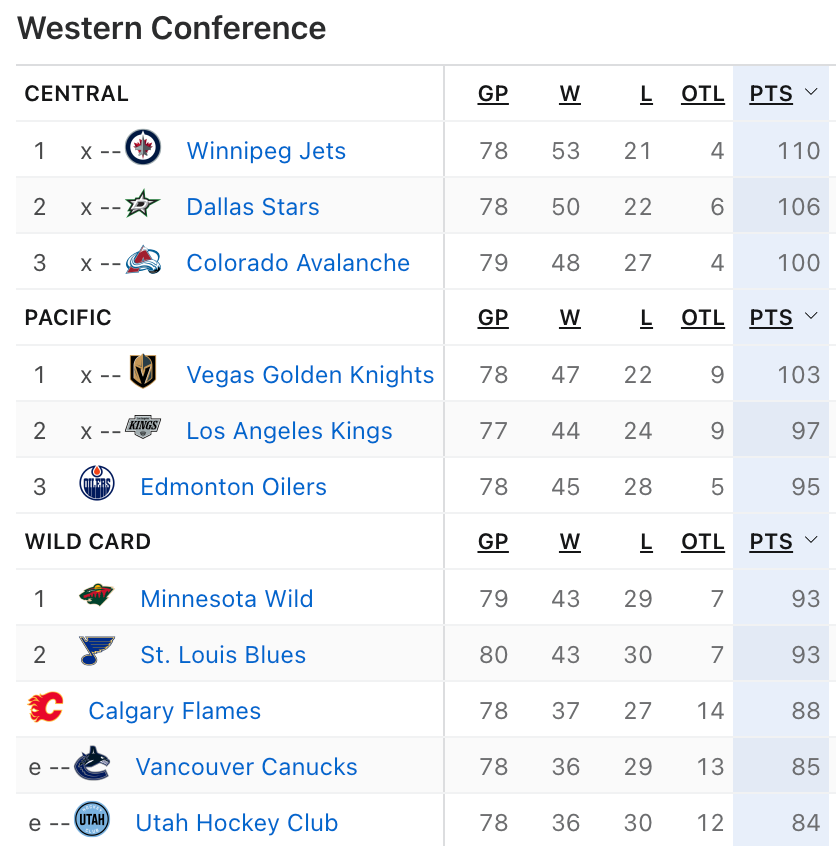
Task: Select the Vegas Golden Knights logo
Action: click(x=143, y=371)
